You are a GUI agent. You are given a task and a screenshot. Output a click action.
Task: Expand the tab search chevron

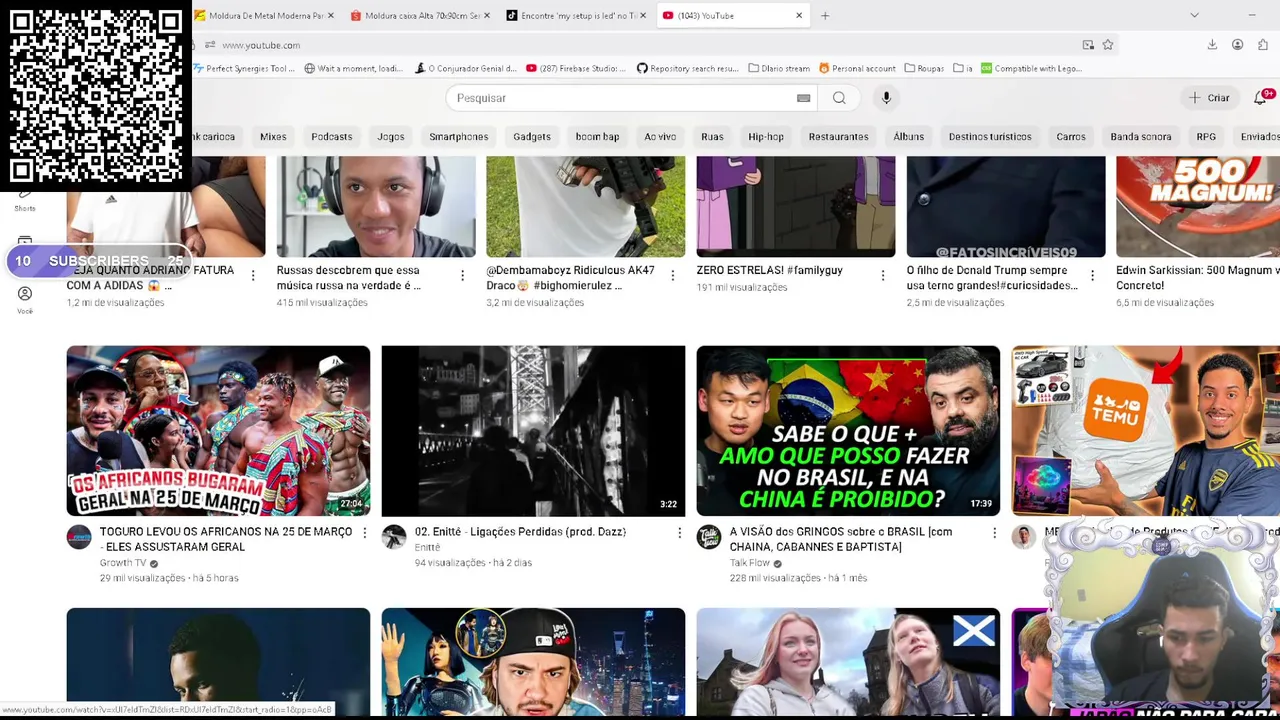(1194, 15)
